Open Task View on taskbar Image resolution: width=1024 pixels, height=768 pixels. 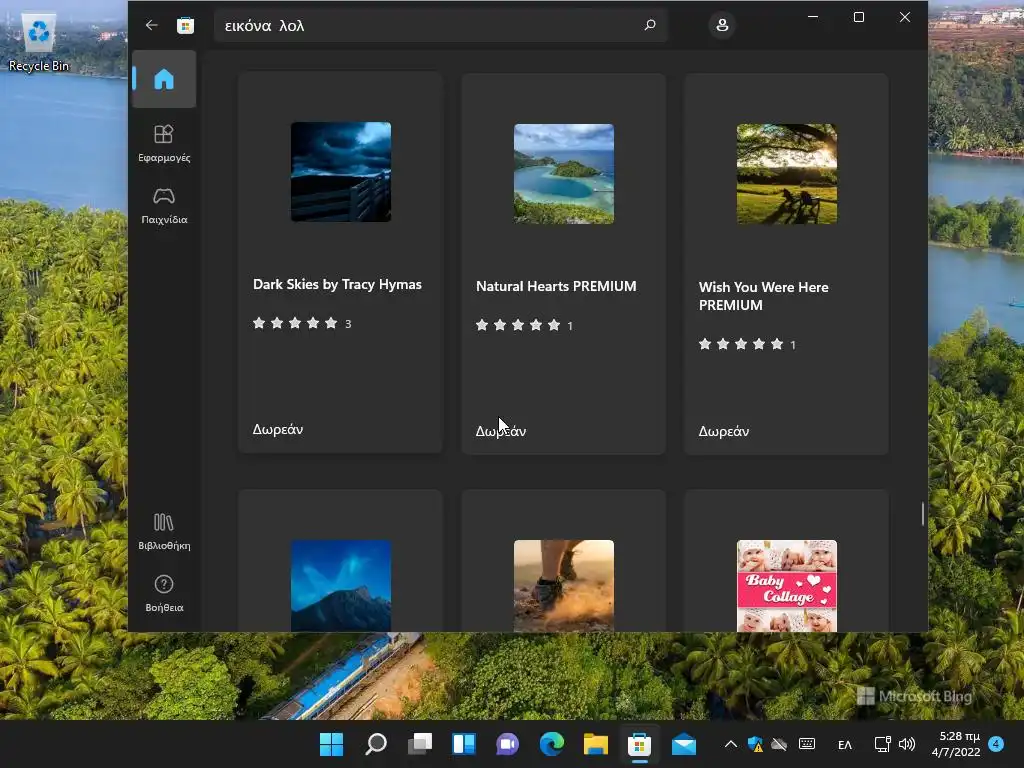pos(420,744)
